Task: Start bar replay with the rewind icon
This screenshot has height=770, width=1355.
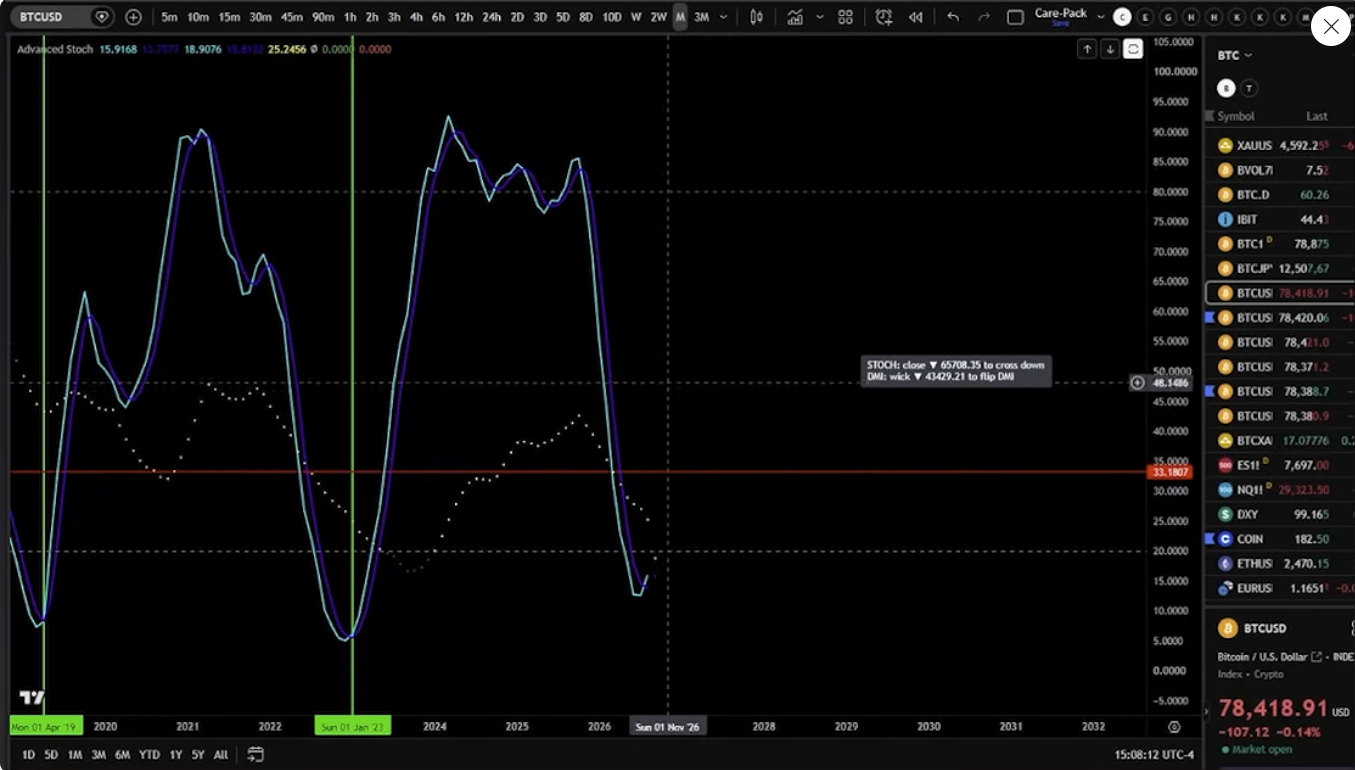Action: (915, 17)
